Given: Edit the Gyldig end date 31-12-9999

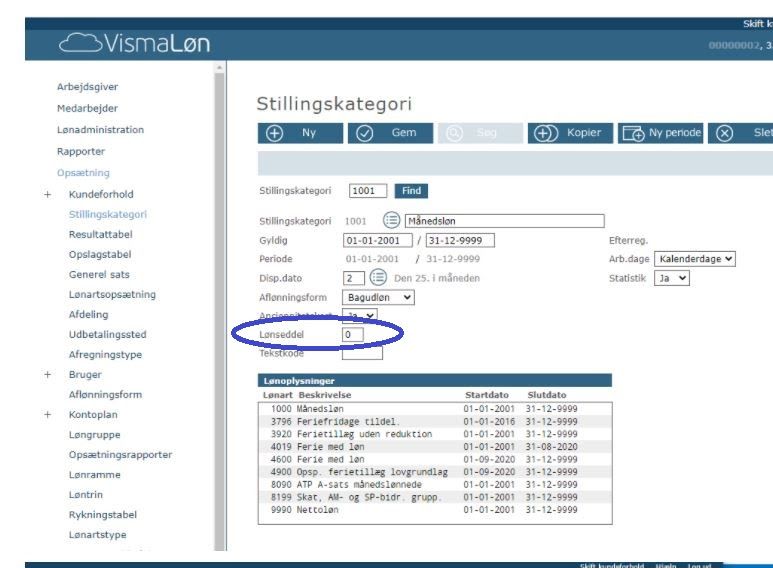Looking at the screenshot, I should coord(460,241).
